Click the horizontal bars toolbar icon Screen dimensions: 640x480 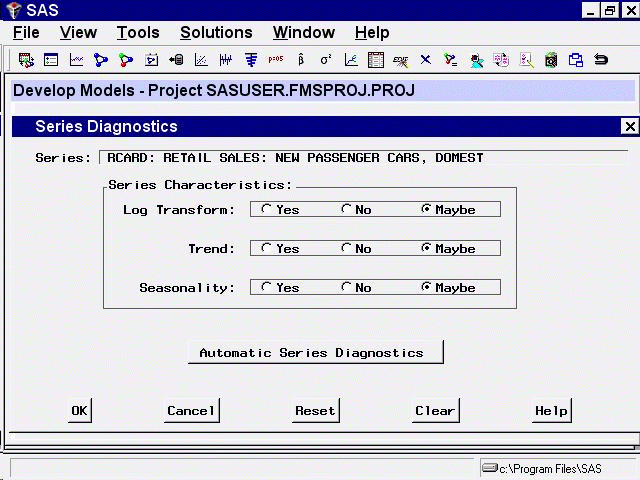(251, 60)
